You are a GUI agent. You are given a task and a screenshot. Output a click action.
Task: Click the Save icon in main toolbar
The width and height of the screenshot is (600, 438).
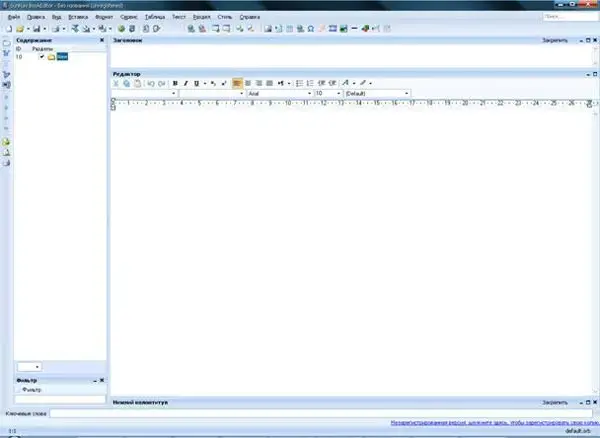coord(37,29)
